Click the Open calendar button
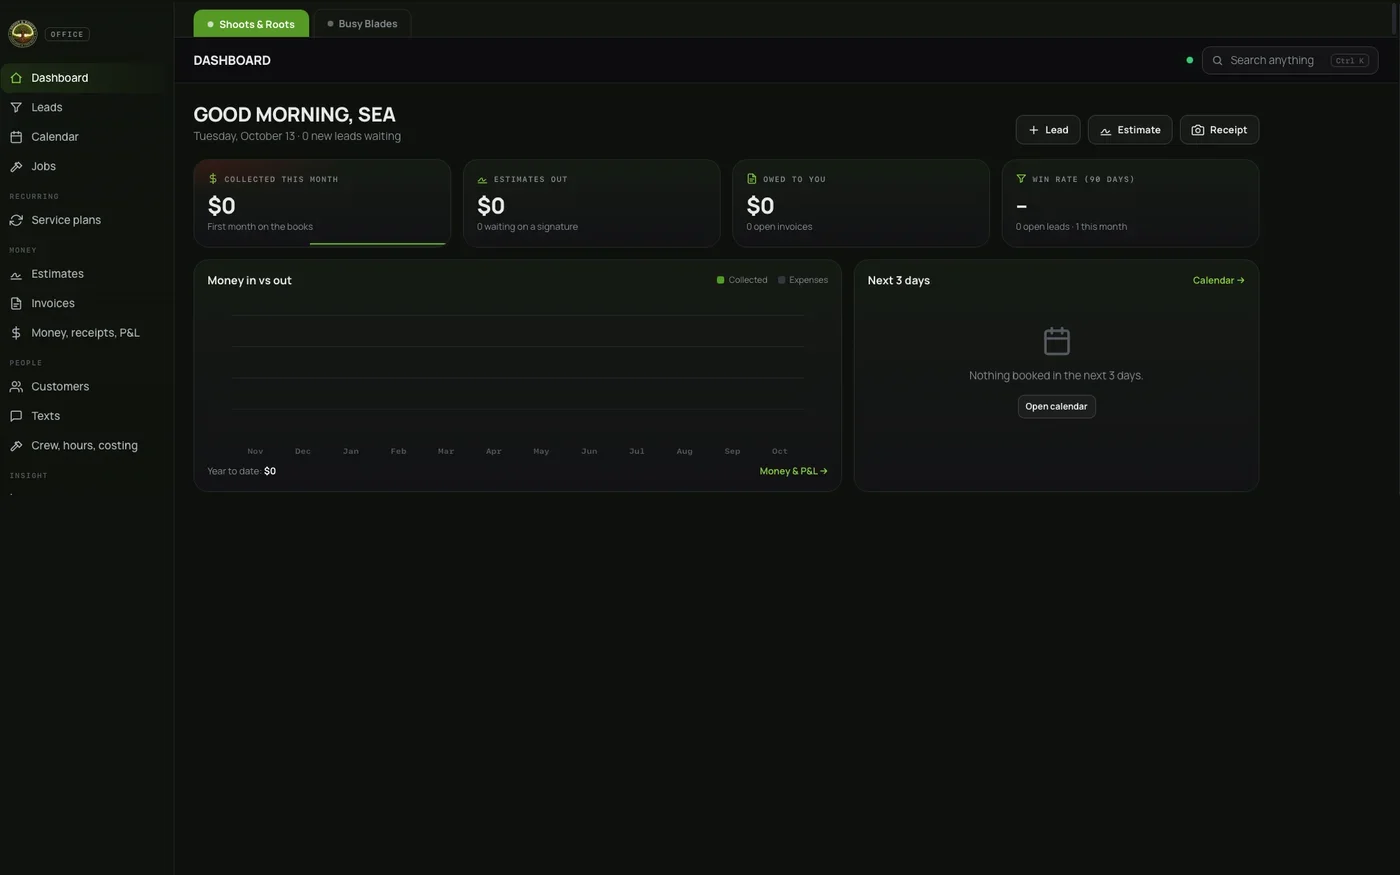This screenshot has width=1400, height=875. 1057,407
